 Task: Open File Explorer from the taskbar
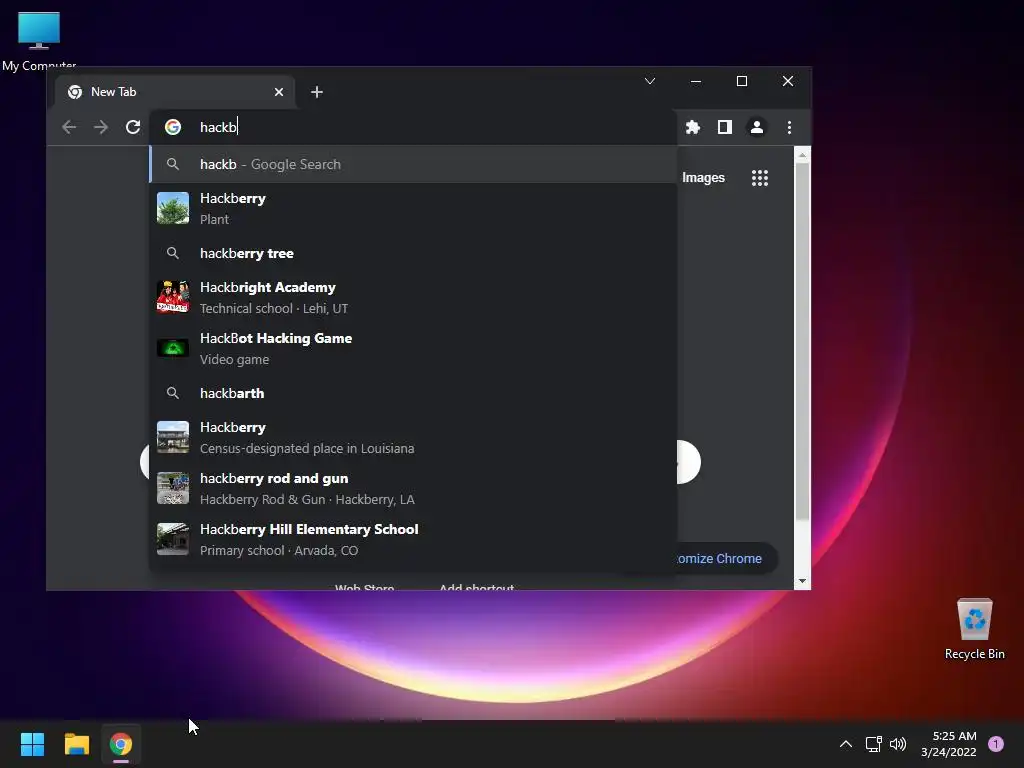point(76,744)
